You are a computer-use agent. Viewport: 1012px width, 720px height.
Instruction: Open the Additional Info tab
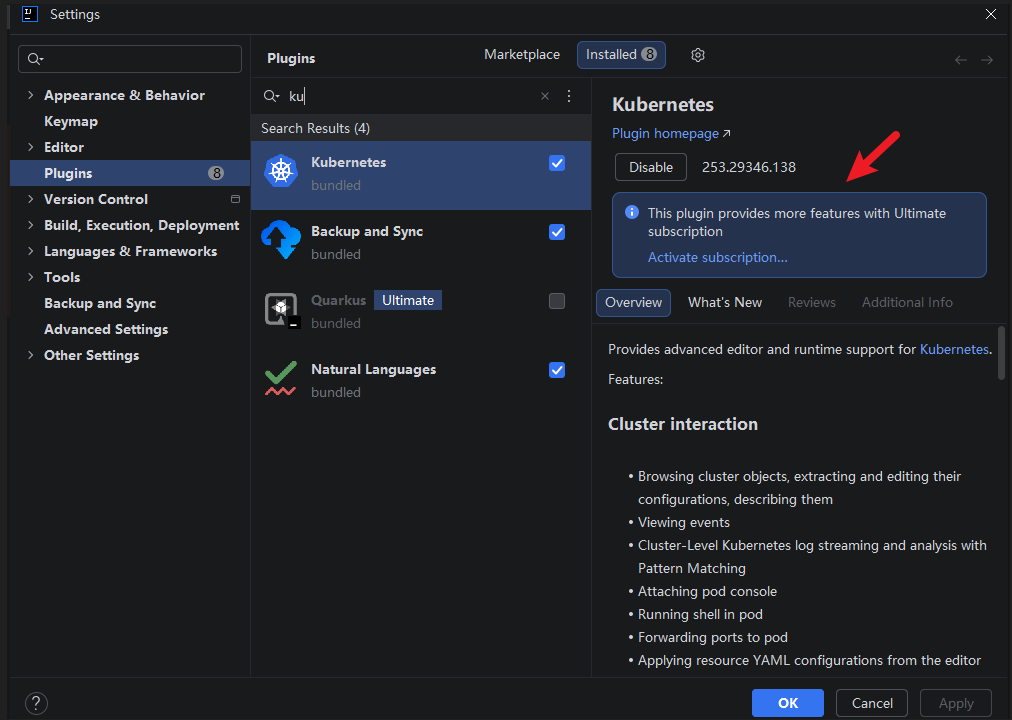(x=907, y=303)
